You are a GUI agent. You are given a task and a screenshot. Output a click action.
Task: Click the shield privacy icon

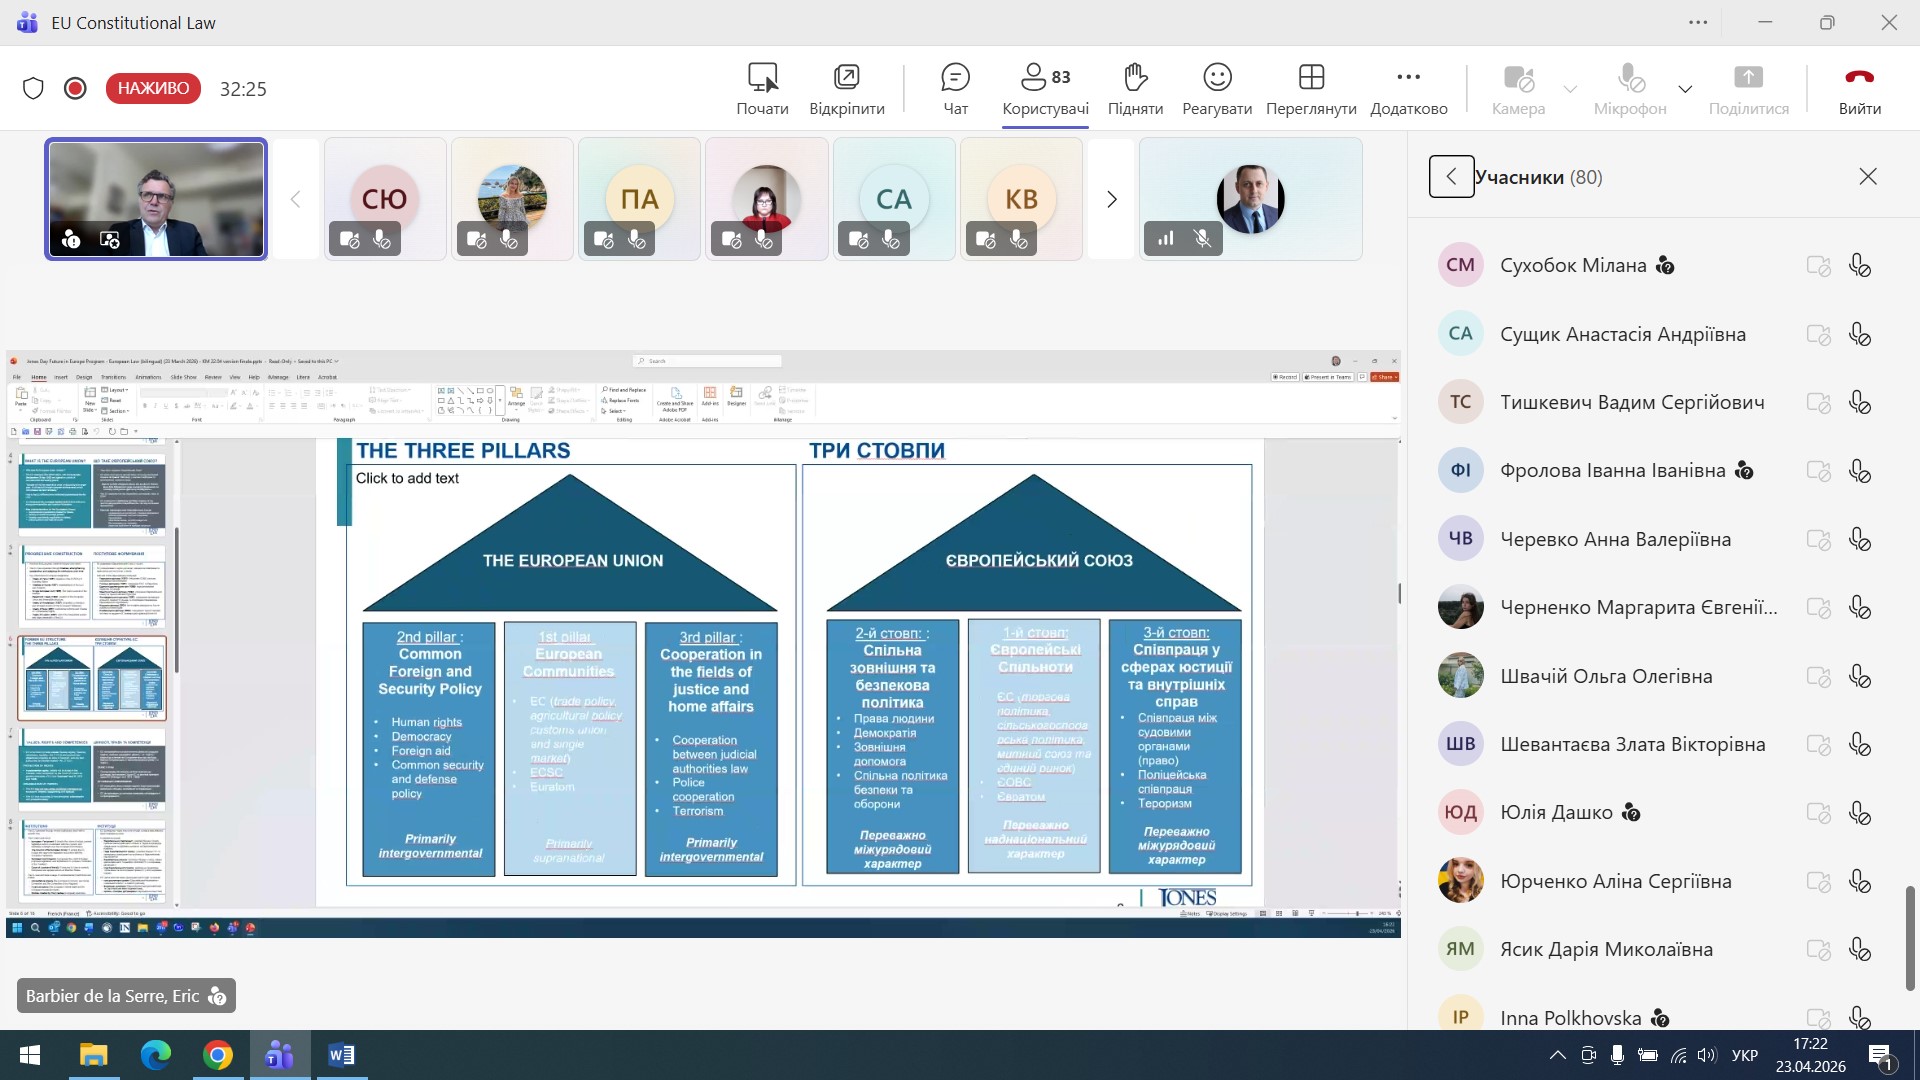coord(33,89)
